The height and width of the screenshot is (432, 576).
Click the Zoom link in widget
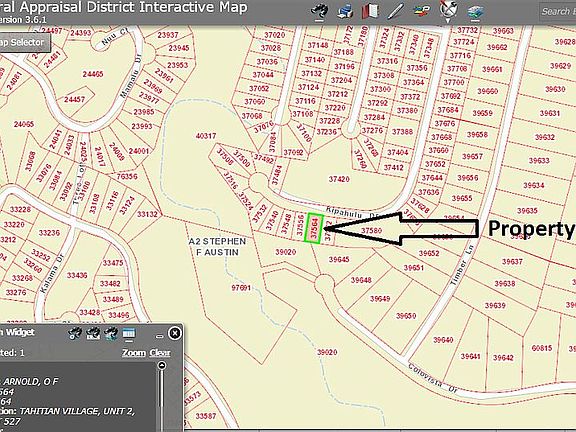(x=133, y=353)
